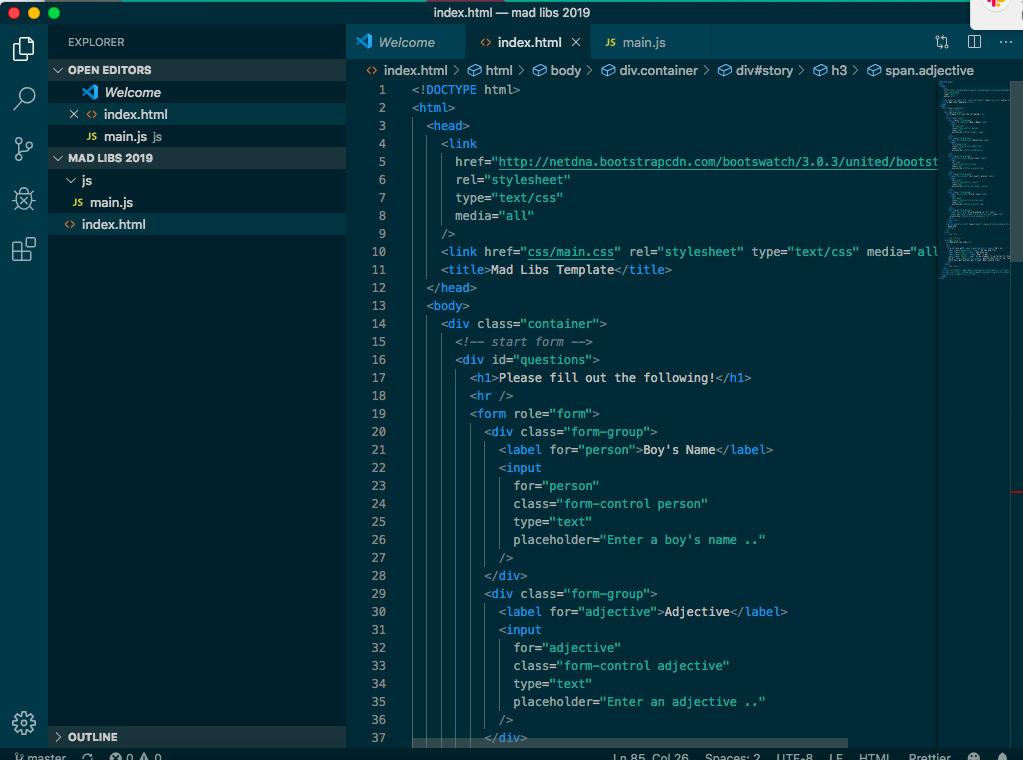Open notifications bell in status bar
This screenshot has height=760, width=1023.
pyautogui.click(x=1003, y=756)
